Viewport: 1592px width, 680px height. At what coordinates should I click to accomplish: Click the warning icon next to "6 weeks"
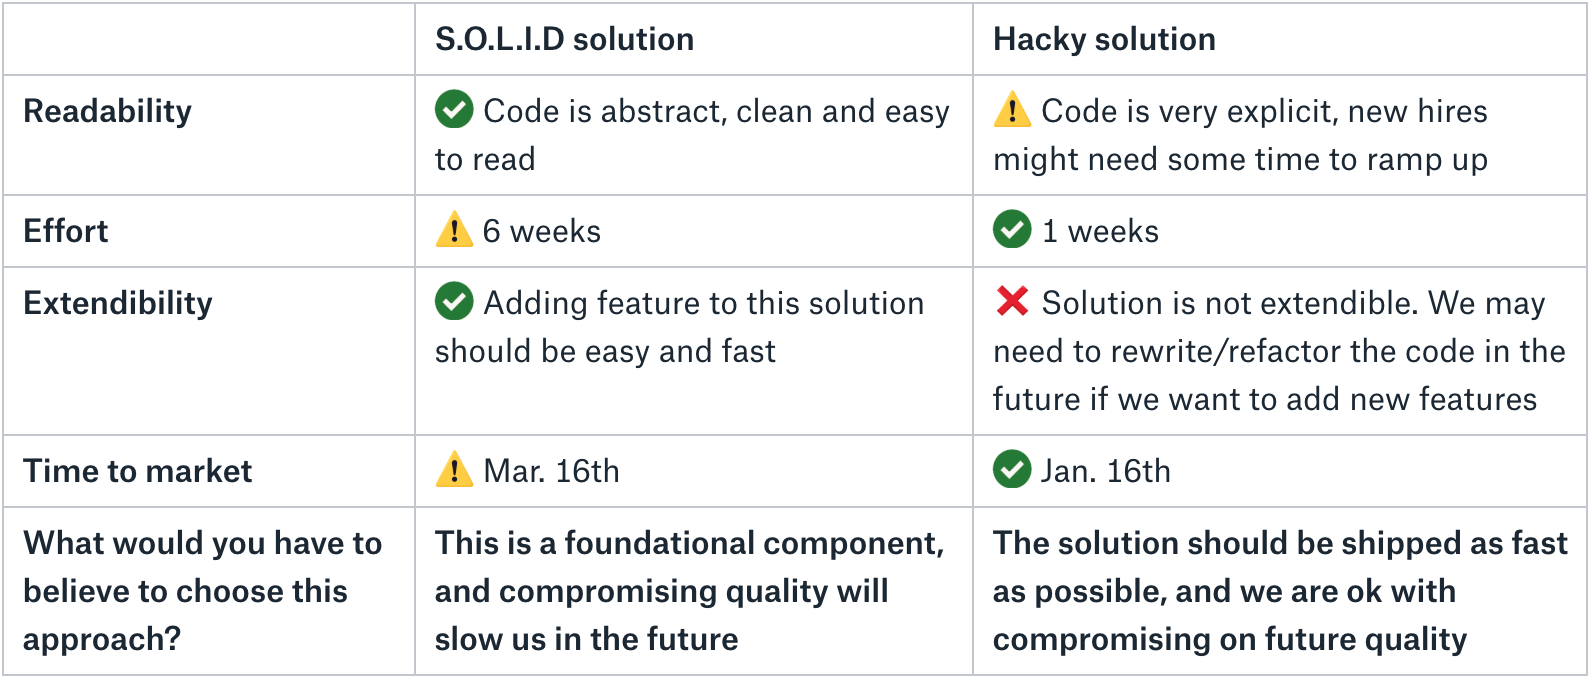[454, 229]
